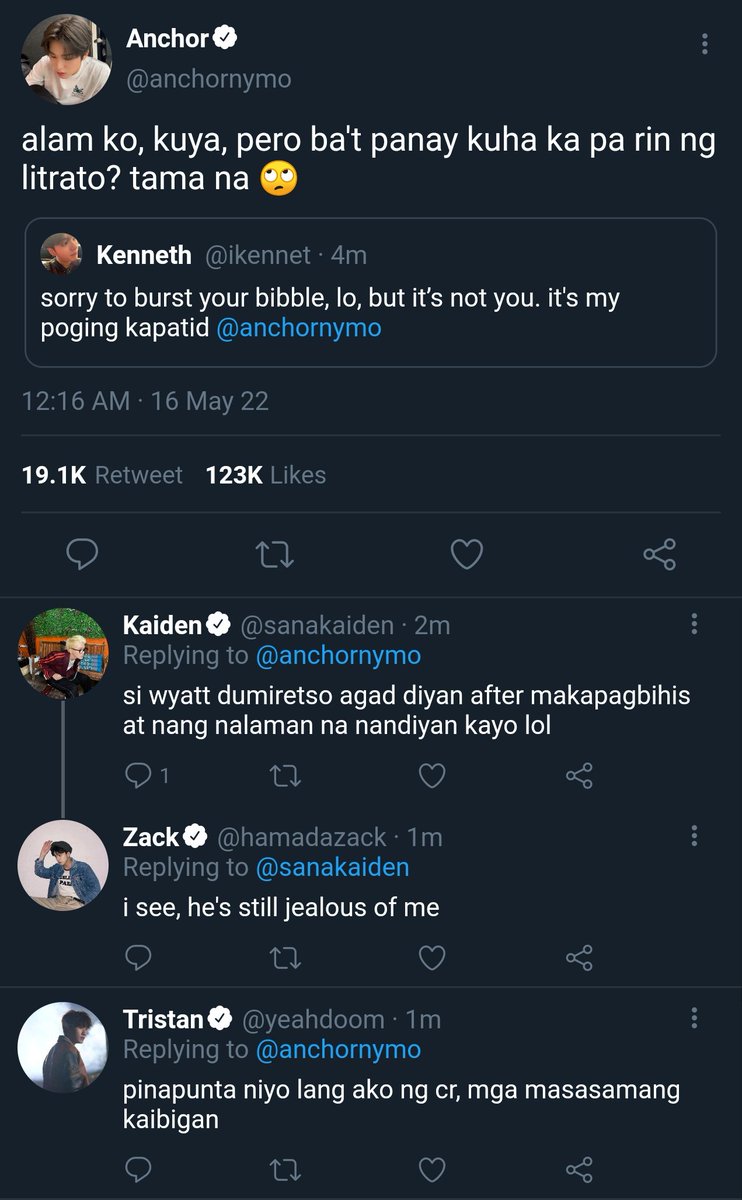Open comments on Kaiden's reply
This screenshot has width=742, height=1200.
coord(140,775)
